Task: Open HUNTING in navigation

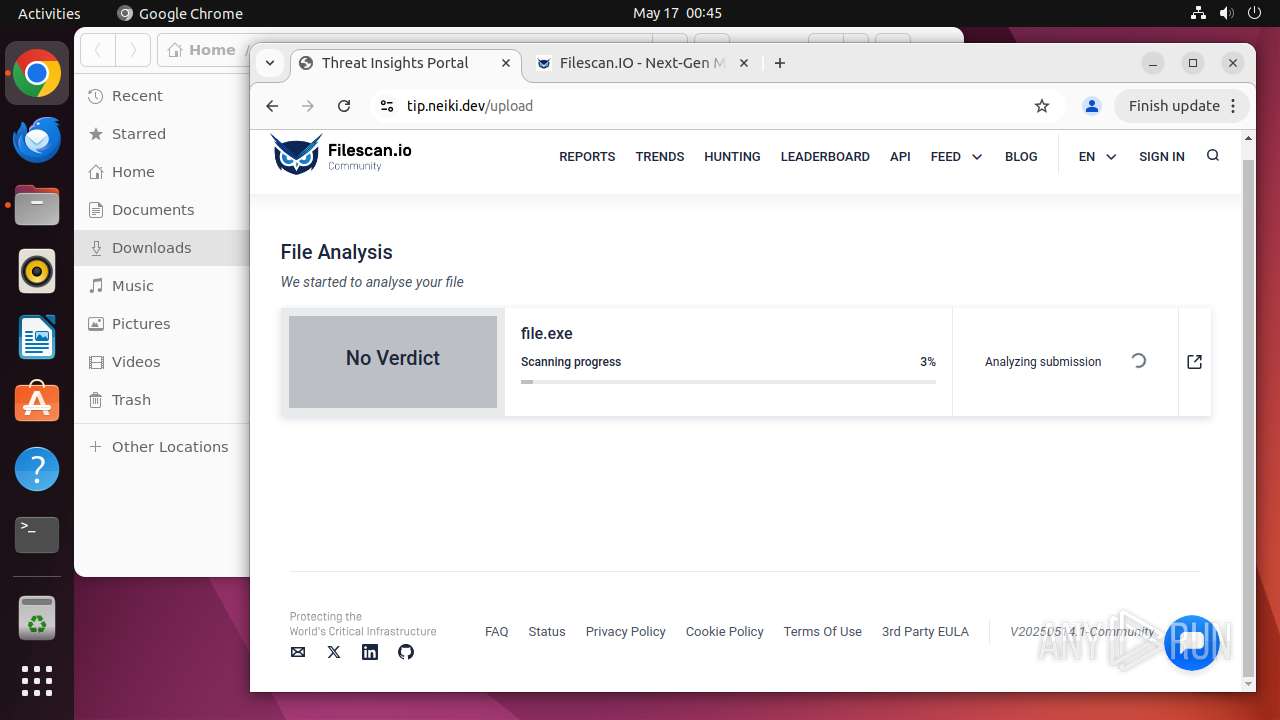Action: (x=732, y=157)
